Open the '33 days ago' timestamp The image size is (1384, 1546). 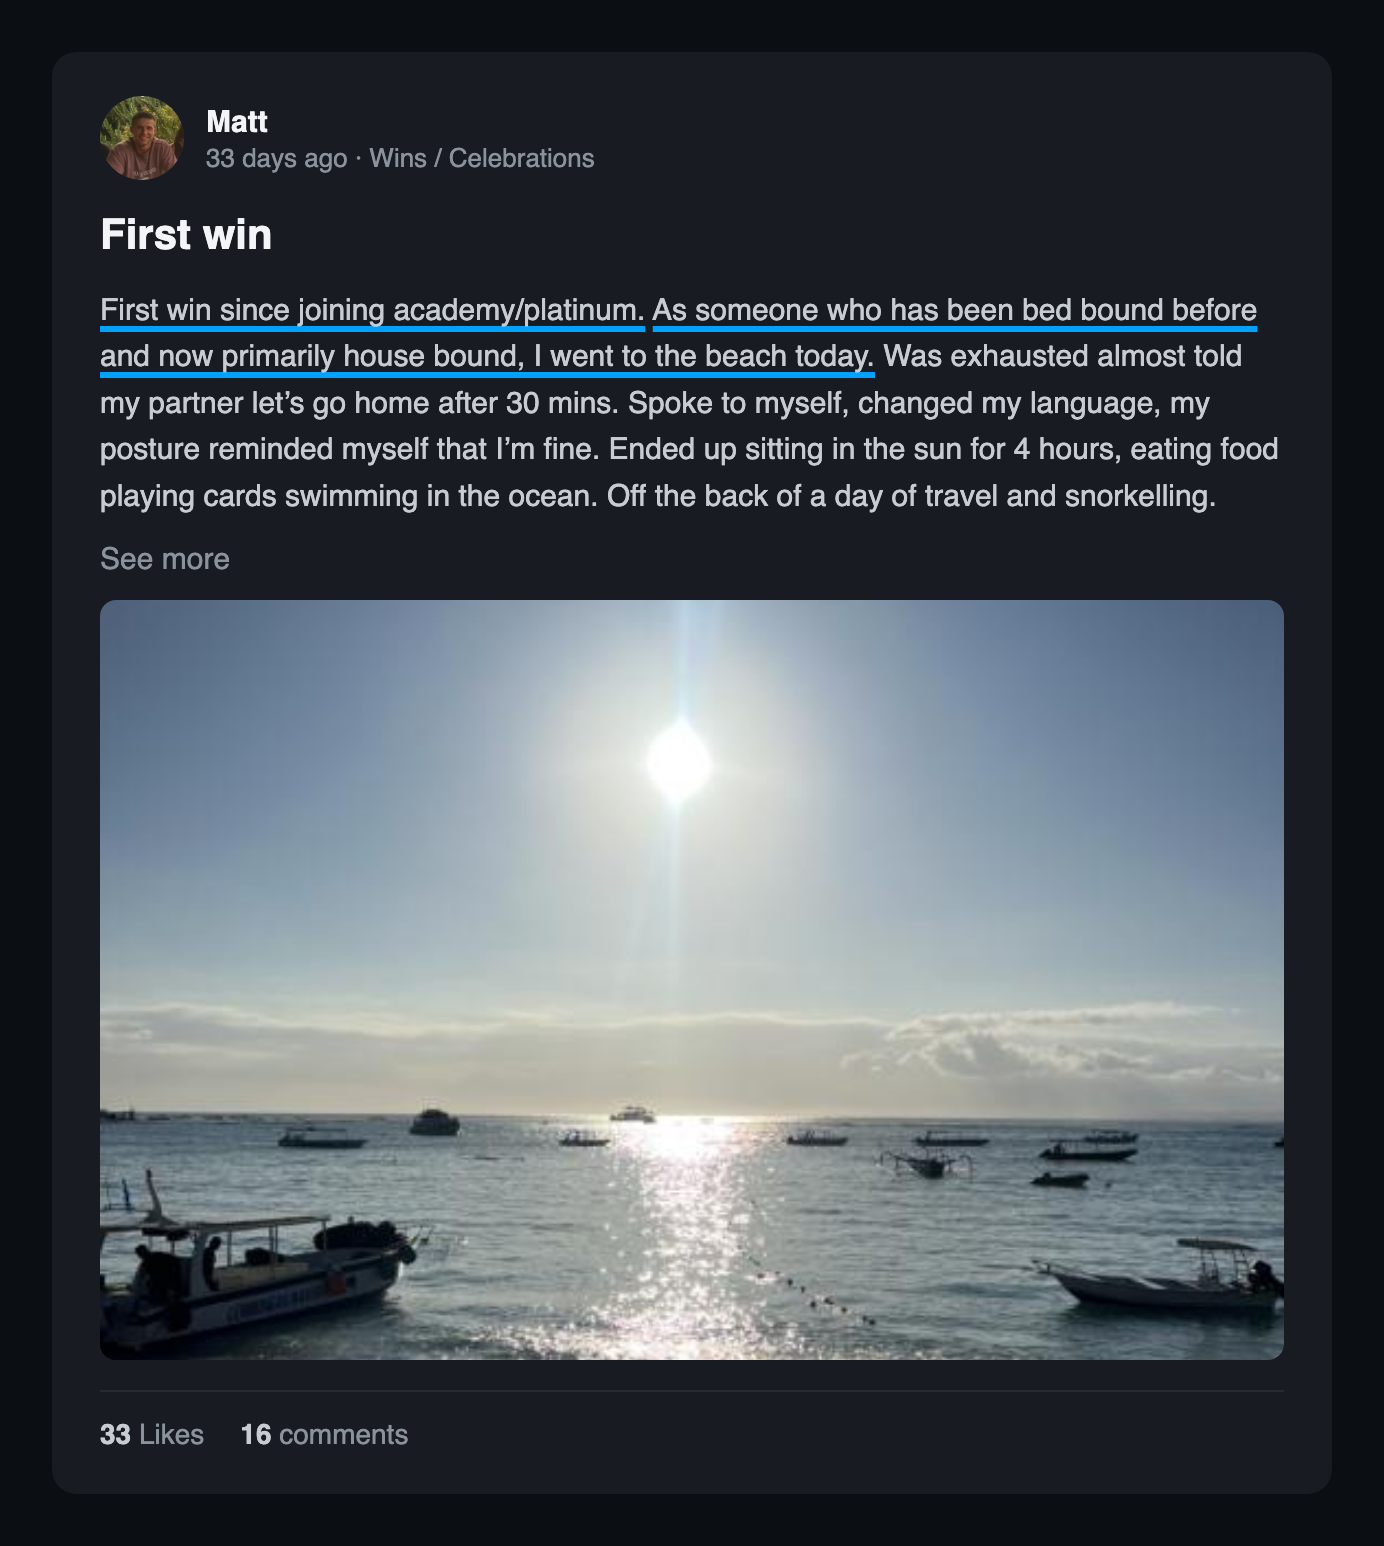(x=277, y=158)
